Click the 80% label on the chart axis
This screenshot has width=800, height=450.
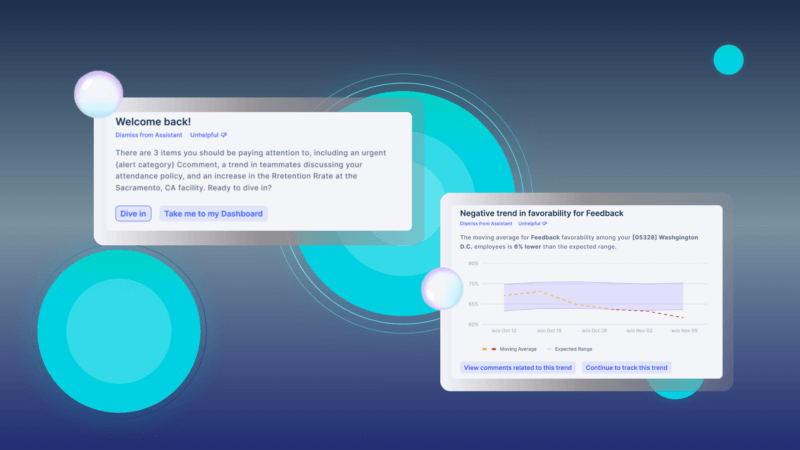point(473,264)
